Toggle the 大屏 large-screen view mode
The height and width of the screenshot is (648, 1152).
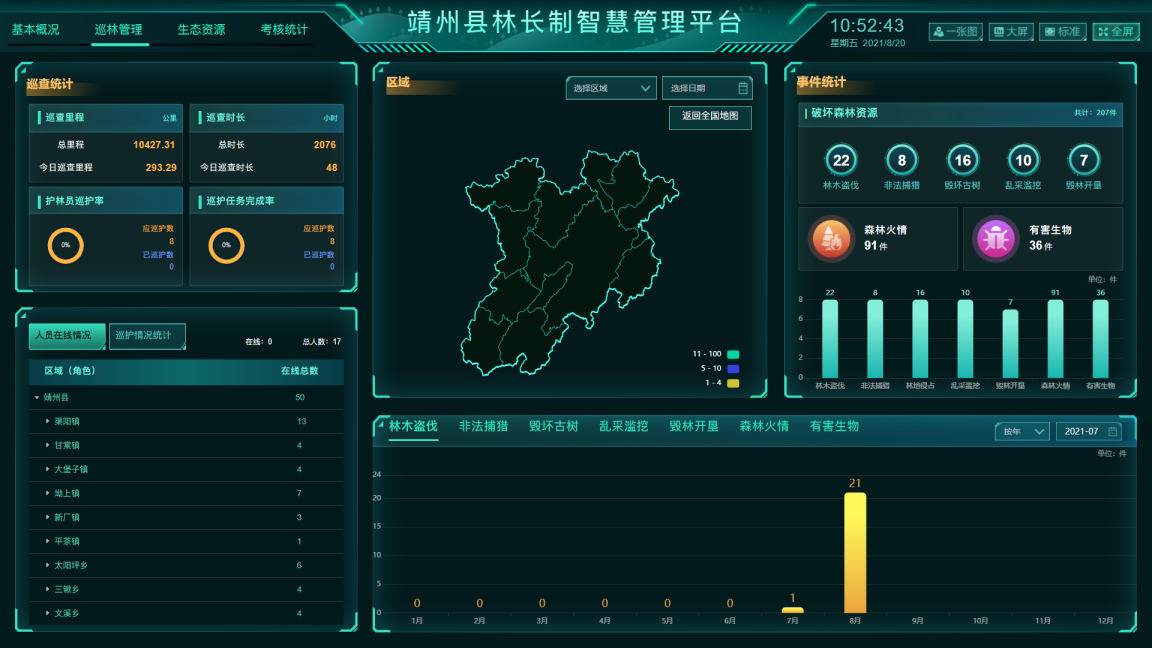click(1011, 32)
